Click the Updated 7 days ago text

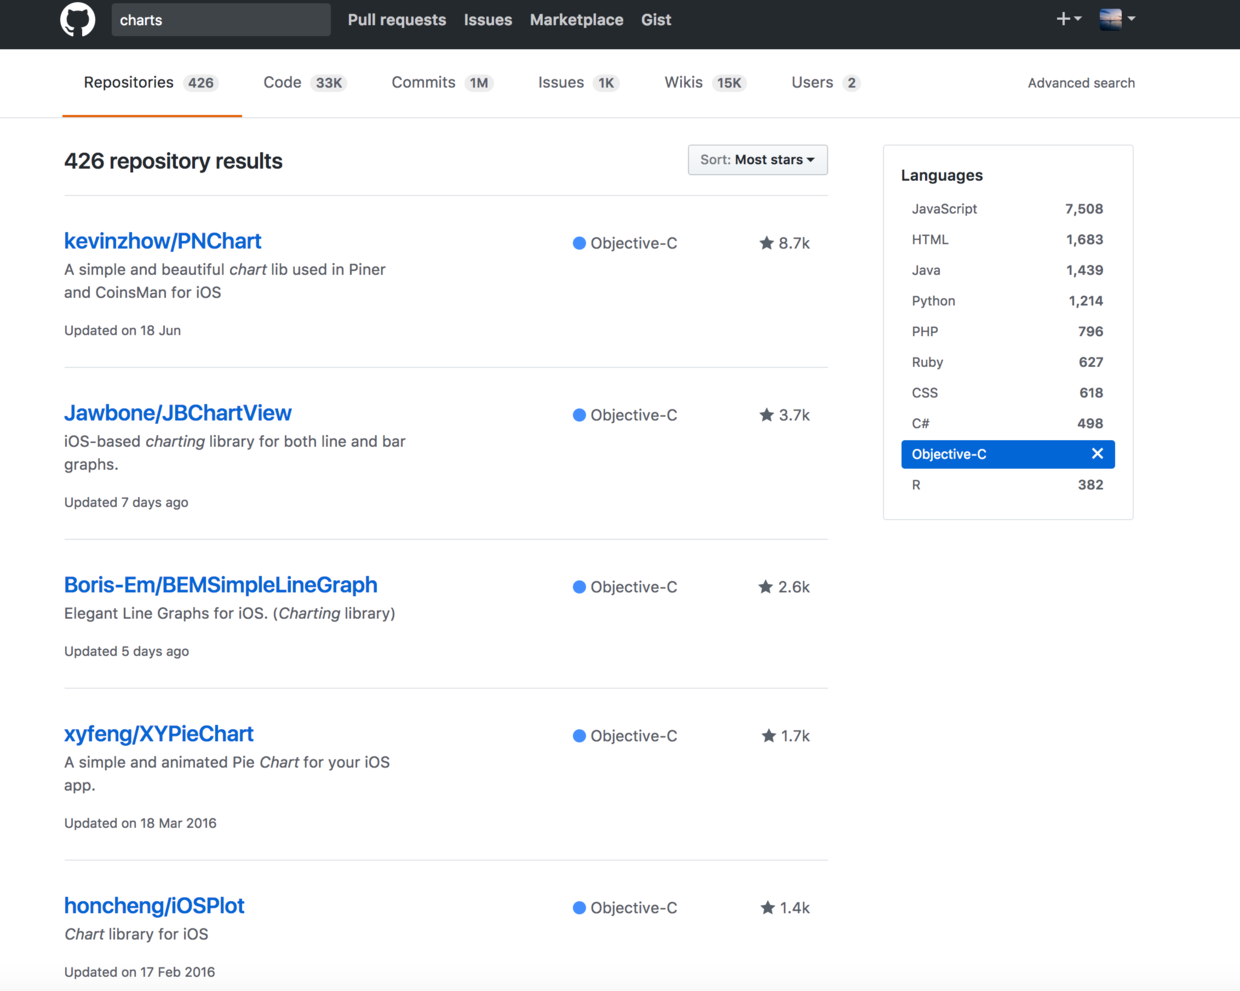tap(126, 502)
